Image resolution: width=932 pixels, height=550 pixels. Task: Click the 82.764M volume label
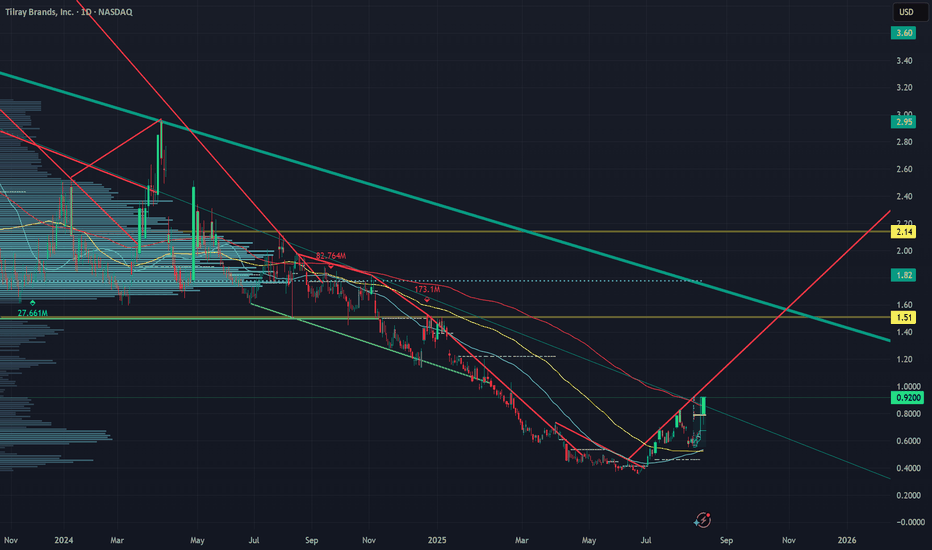(x=331, y=256)
